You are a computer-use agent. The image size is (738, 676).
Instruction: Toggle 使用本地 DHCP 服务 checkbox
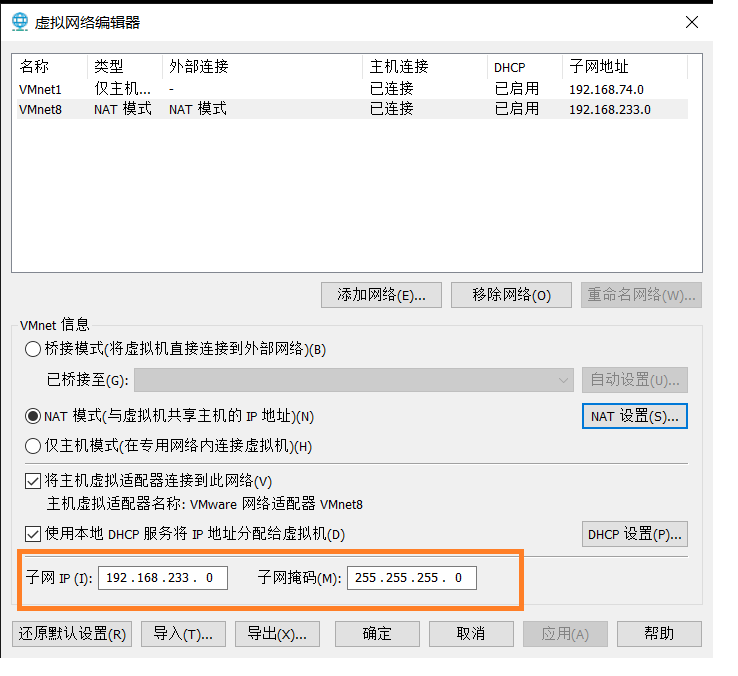(32, 534)
